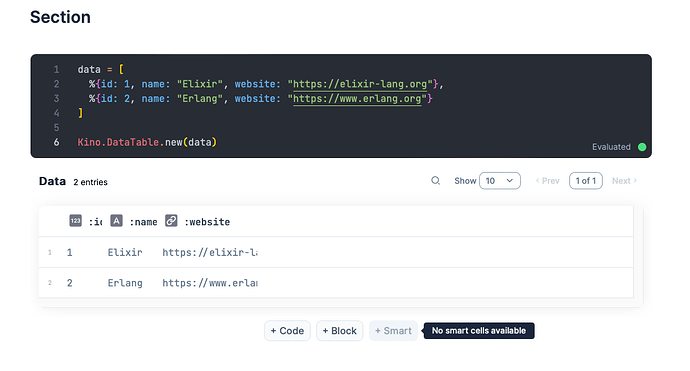
Task: Insert a new cell with + Block
Action: (339, 331)
